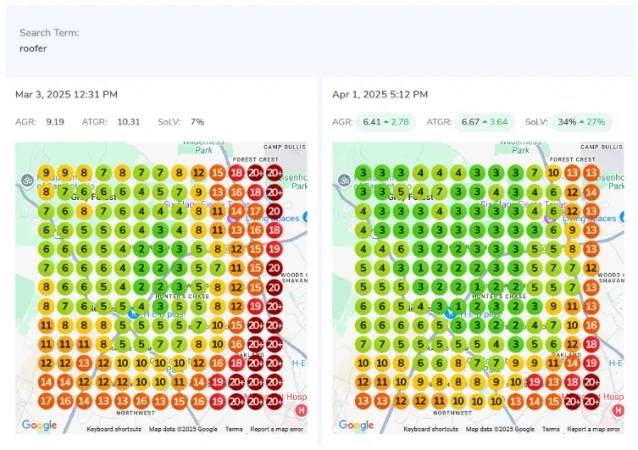The height and width of the screenshot is (450, 638).
Task: Open Keyboard shortcuts on the left map
Action: [114, 429]
